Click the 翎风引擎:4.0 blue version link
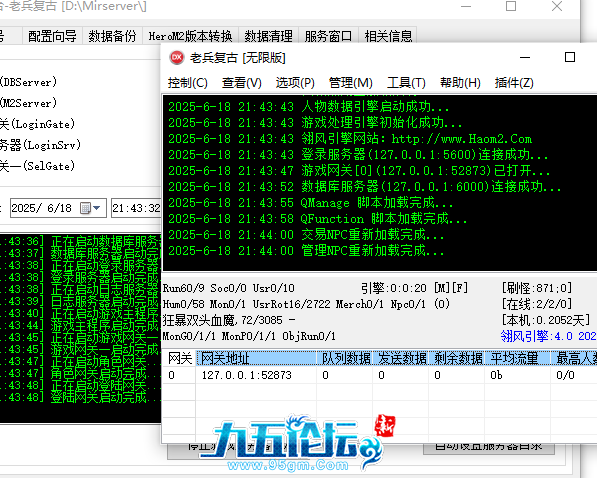This screenshot has height=478, width=597. coord(548,336)
